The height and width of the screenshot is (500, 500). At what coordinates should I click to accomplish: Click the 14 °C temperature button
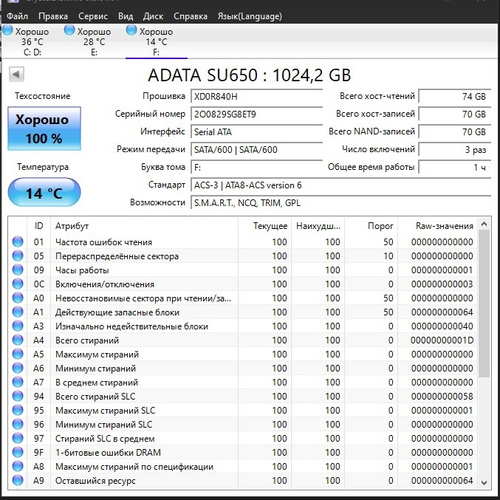[x=44, y=193]
